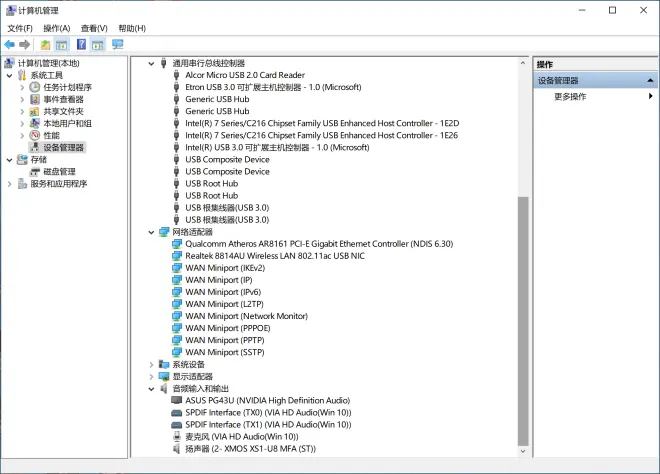Click the USB plug icon of 通用串行总线控制器
660x474 pixels.
click(164, 63)
